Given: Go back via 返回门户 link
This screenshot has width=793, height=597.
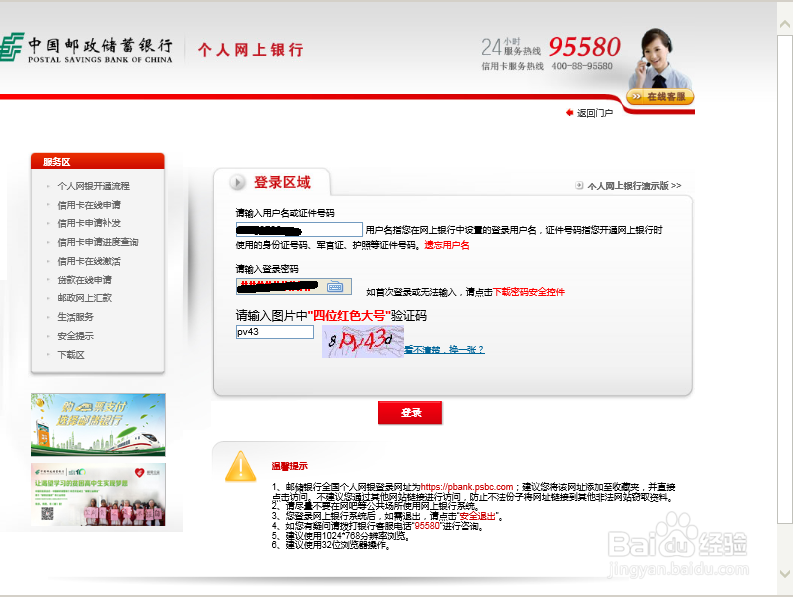Looking at the screenshot, I should pyautogui.click(x=595, y=113).
